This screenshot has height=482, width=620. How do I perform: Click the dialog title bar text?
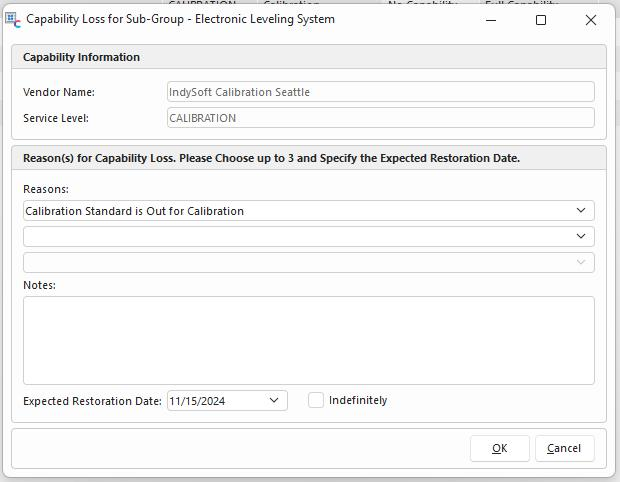[180, 20]
